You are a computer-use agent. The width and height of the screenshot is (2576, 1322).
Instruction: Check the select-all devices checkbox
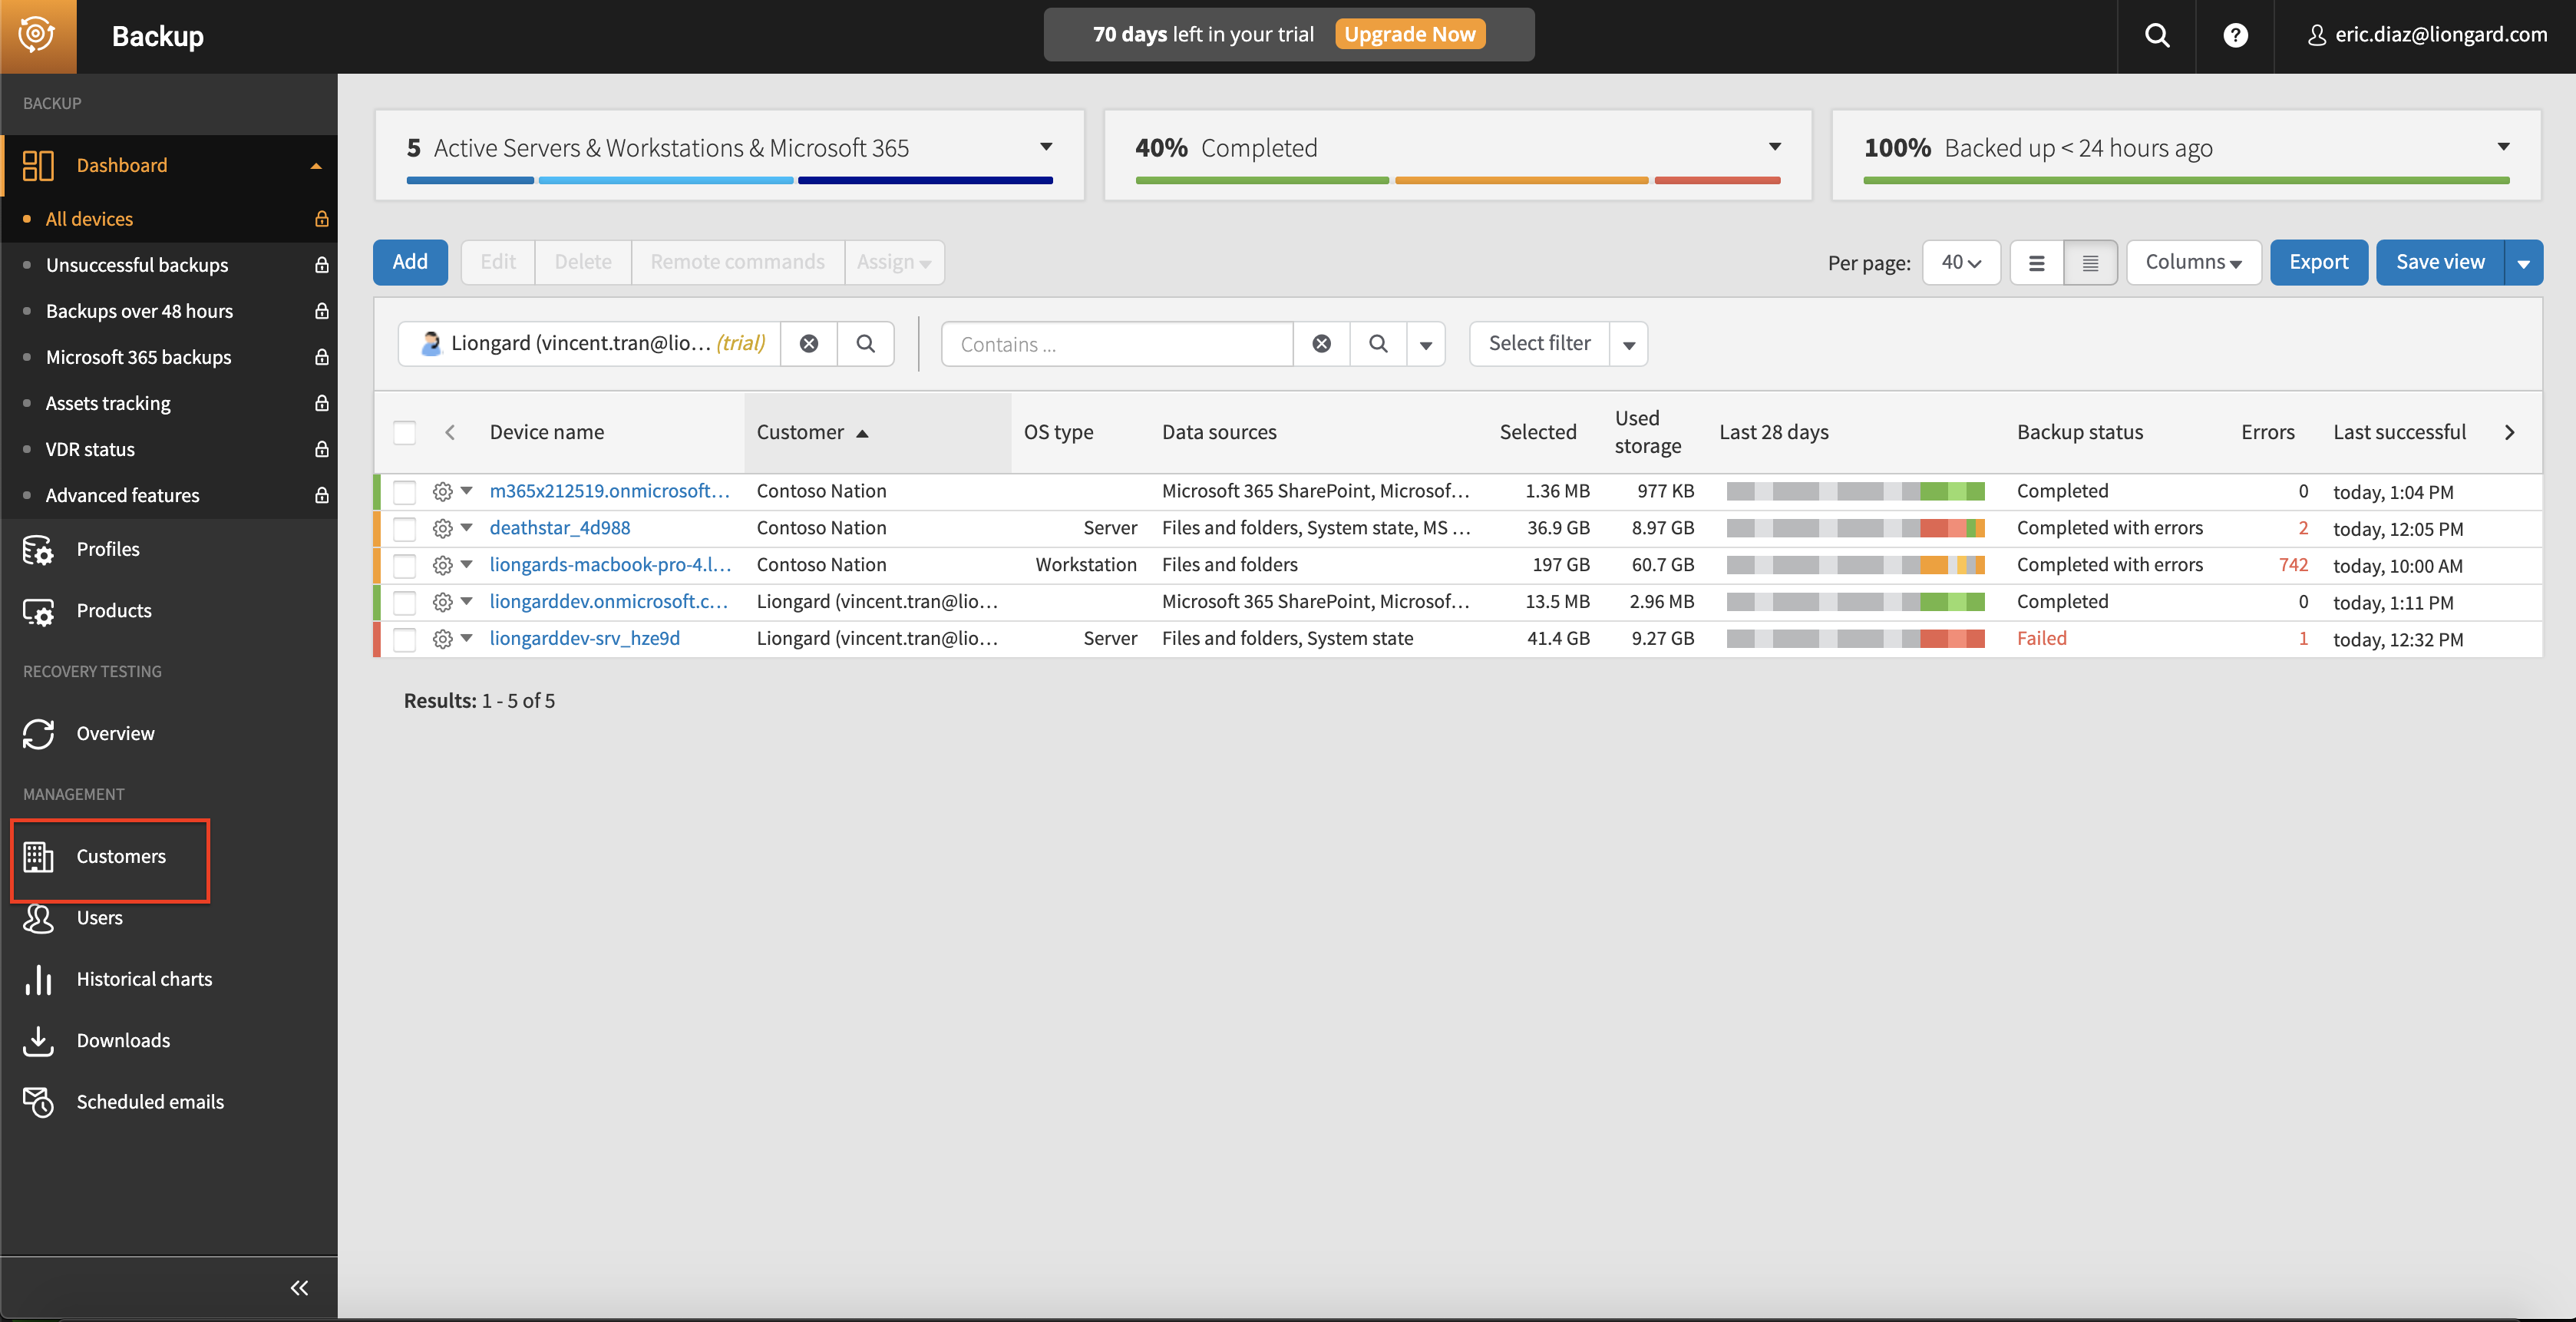(404, 433)
